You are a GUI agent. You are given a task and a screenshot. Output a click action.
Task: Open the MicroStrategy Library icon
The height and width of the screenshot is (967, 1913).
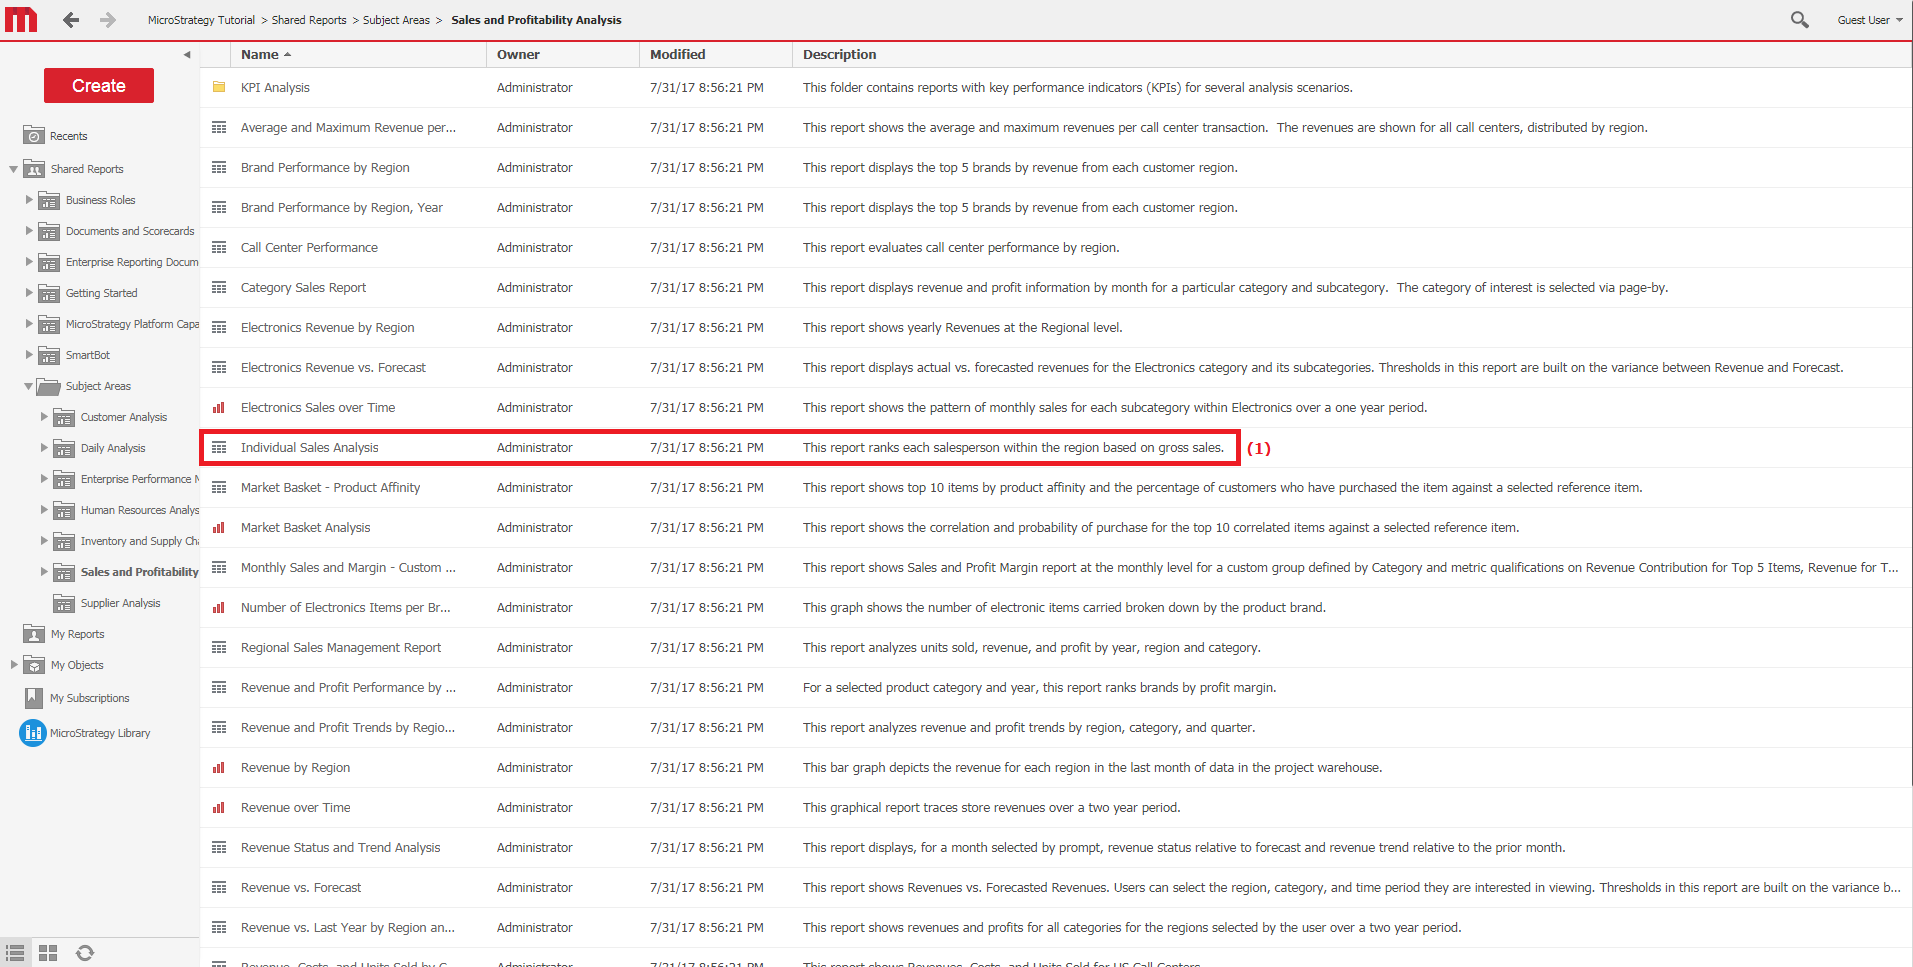coord(33,733)
